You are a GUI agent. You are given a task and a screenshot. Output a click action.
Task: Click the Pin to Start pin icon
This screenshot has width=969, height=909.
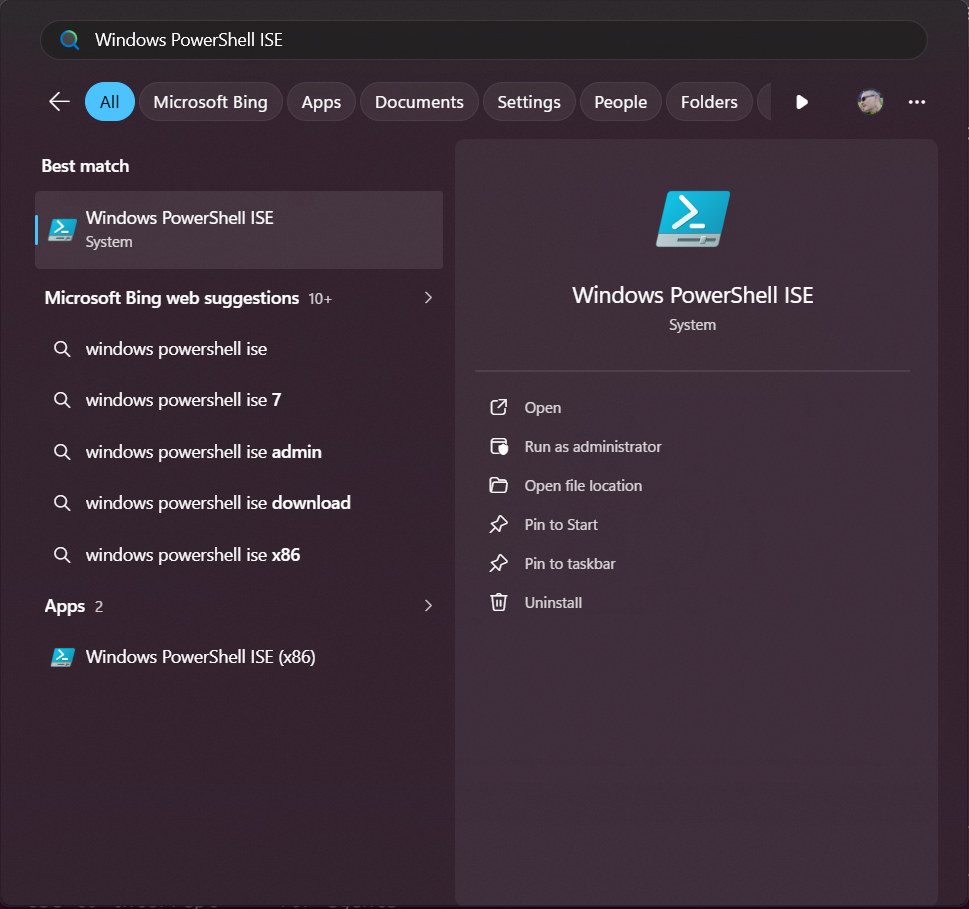pos(499,524)
